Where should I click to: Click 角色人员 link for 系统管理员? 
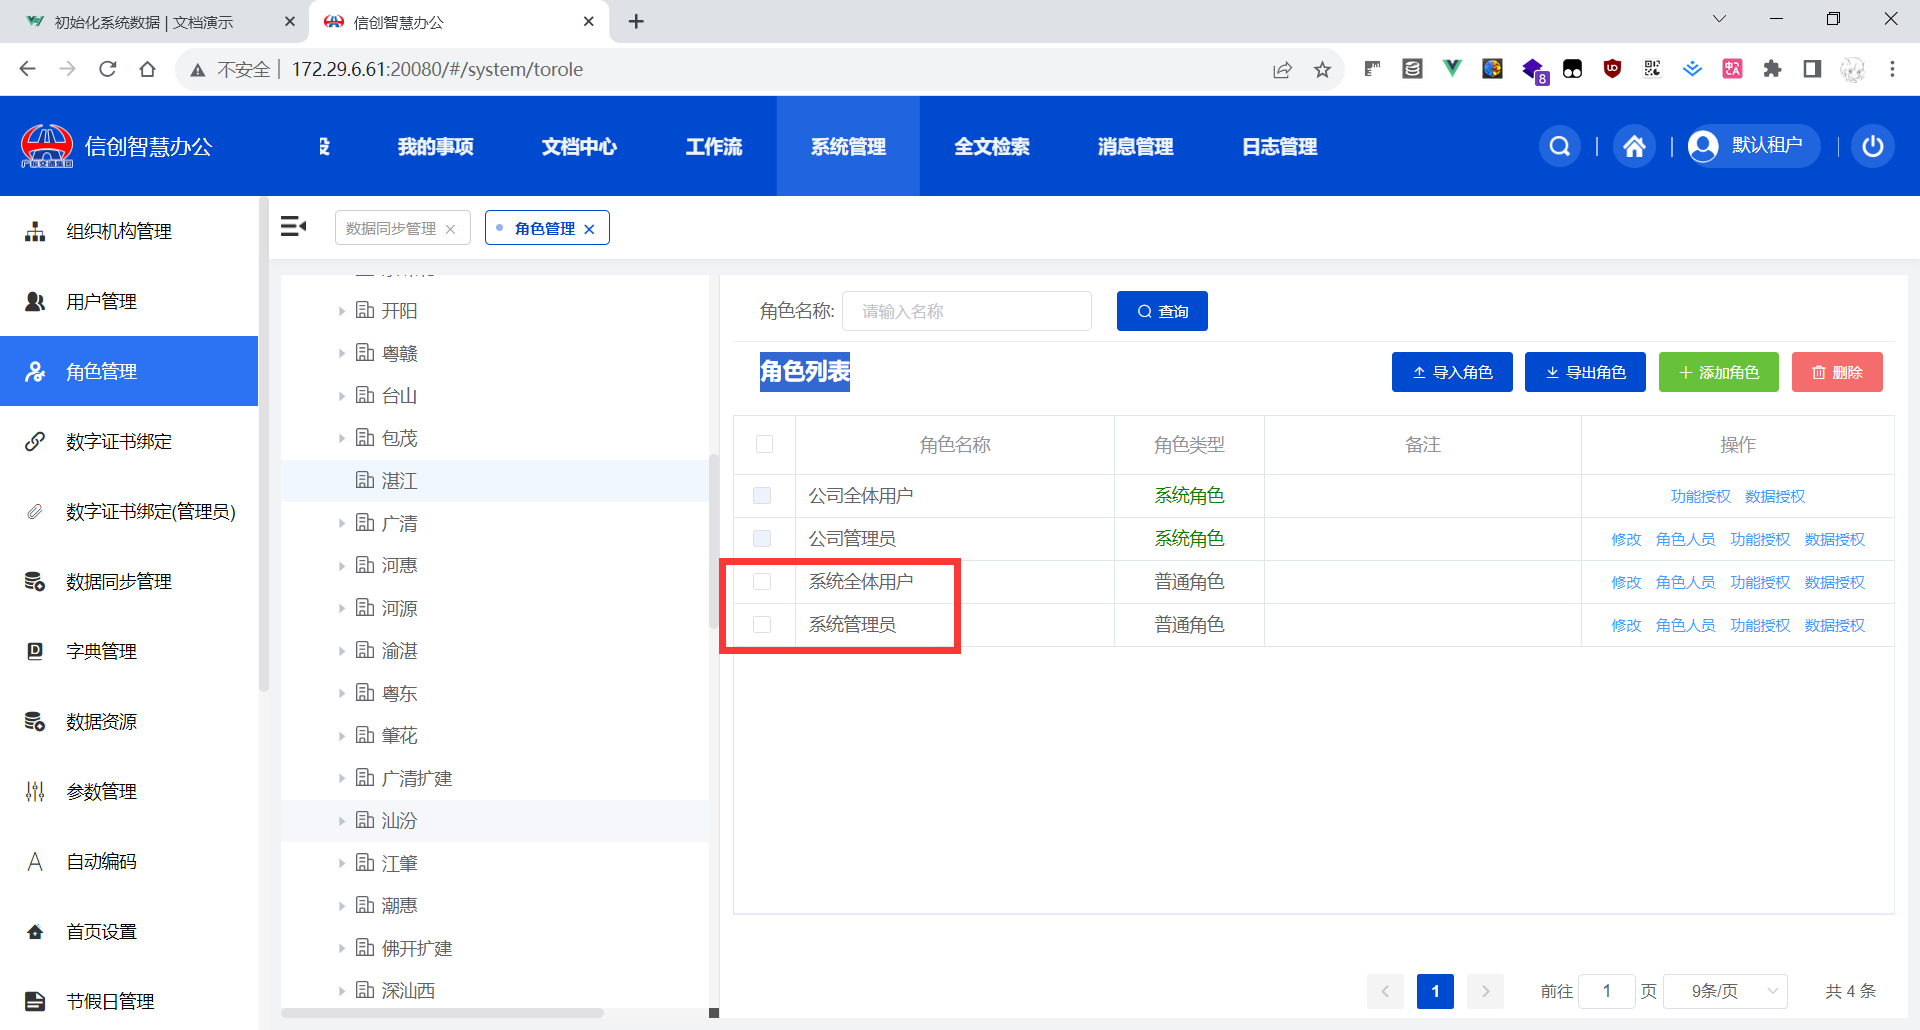coord(1685,626)
